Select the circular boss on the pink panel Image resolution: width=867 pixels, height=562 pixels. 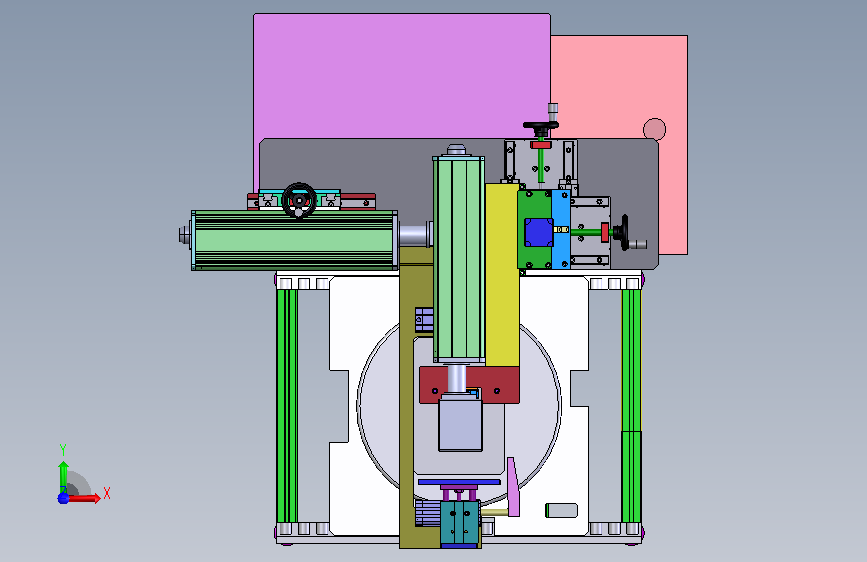(655, 129)
